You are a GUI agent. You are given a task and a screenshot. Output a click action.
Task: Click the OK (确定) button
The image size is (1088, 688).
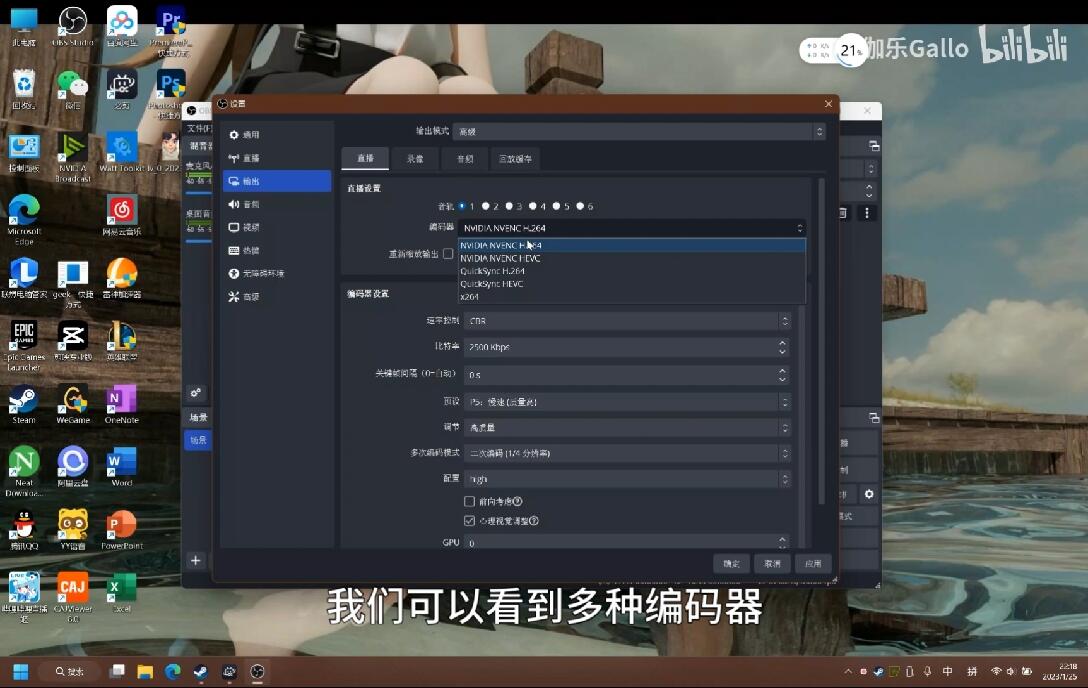click(x=731, y=563)
